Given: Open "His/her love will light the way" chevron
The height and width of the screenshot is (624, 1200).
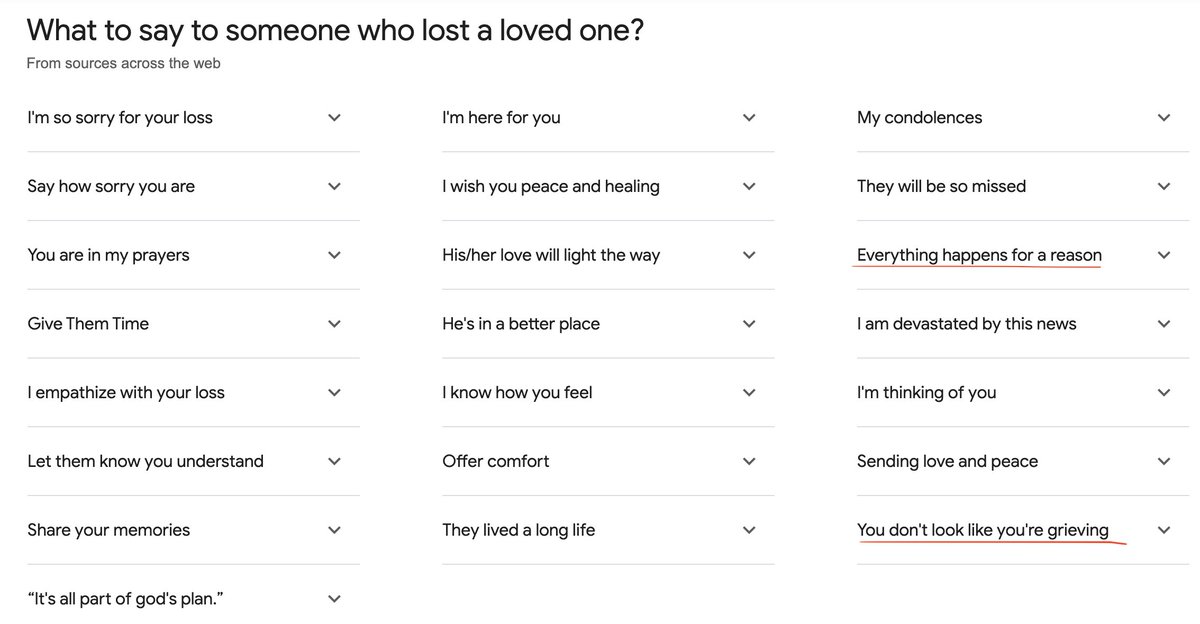Looking at the screenshot, I should 749,255.
